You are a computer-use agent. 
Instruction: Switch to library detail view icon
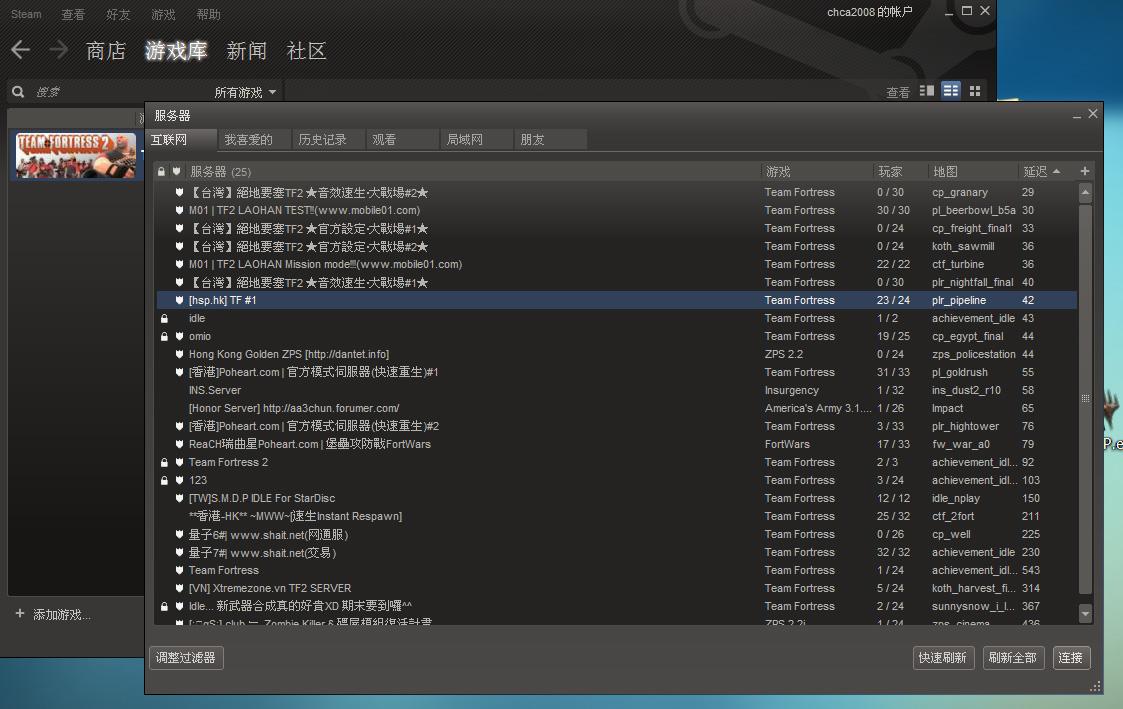coord(927,91)
